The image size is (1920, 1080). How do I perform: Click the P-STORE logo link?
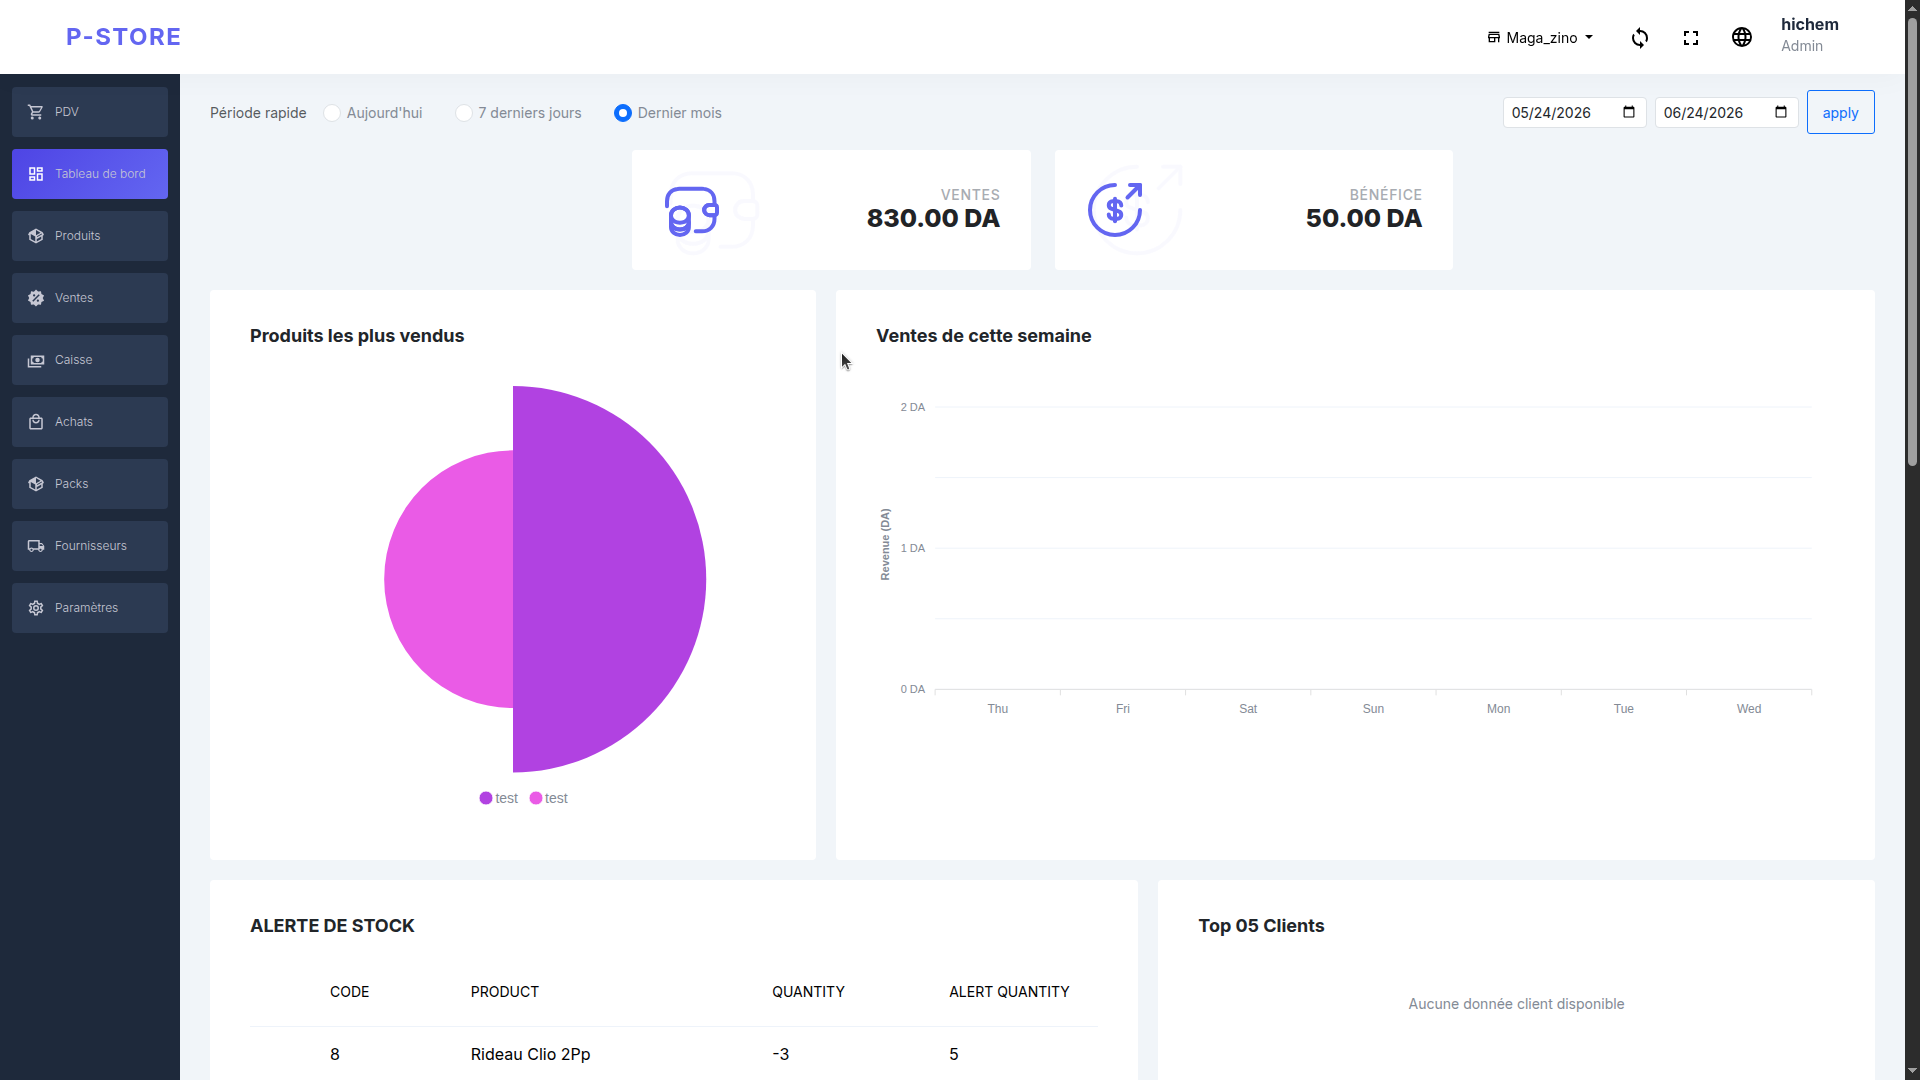(x=124, y=37)
